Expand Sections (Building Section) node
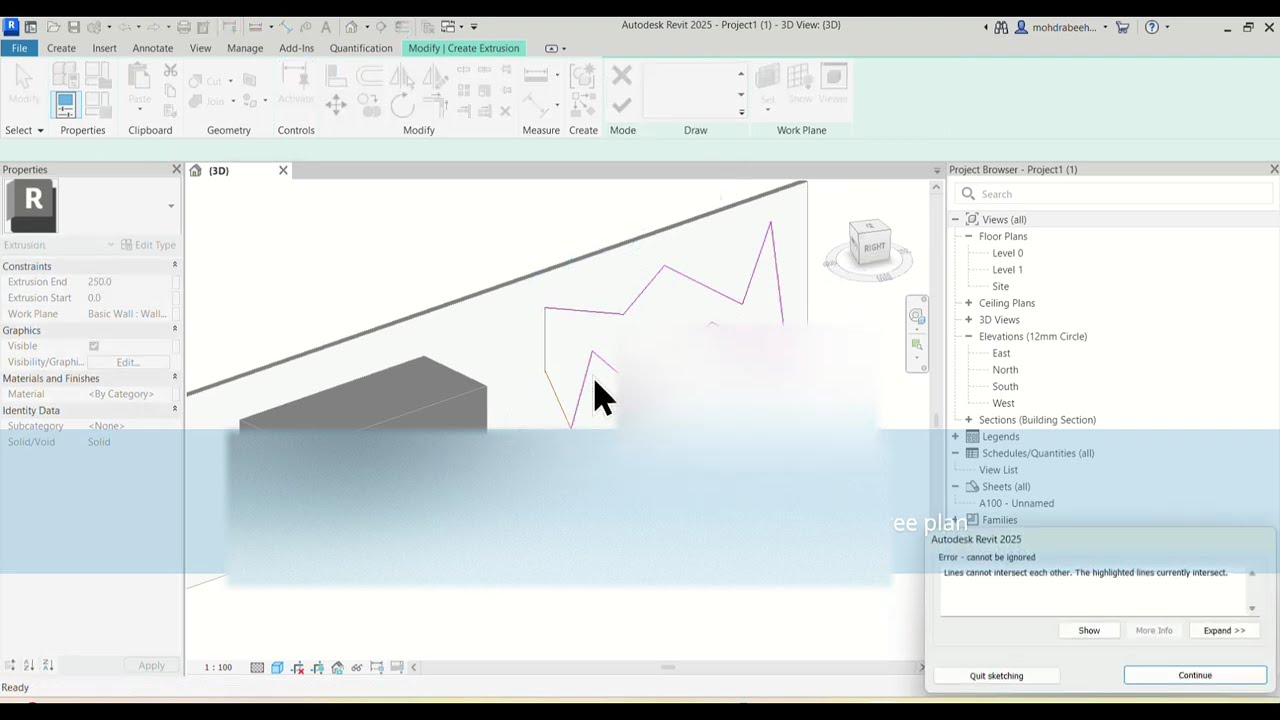1280x720 pixels. pos(968,420)
